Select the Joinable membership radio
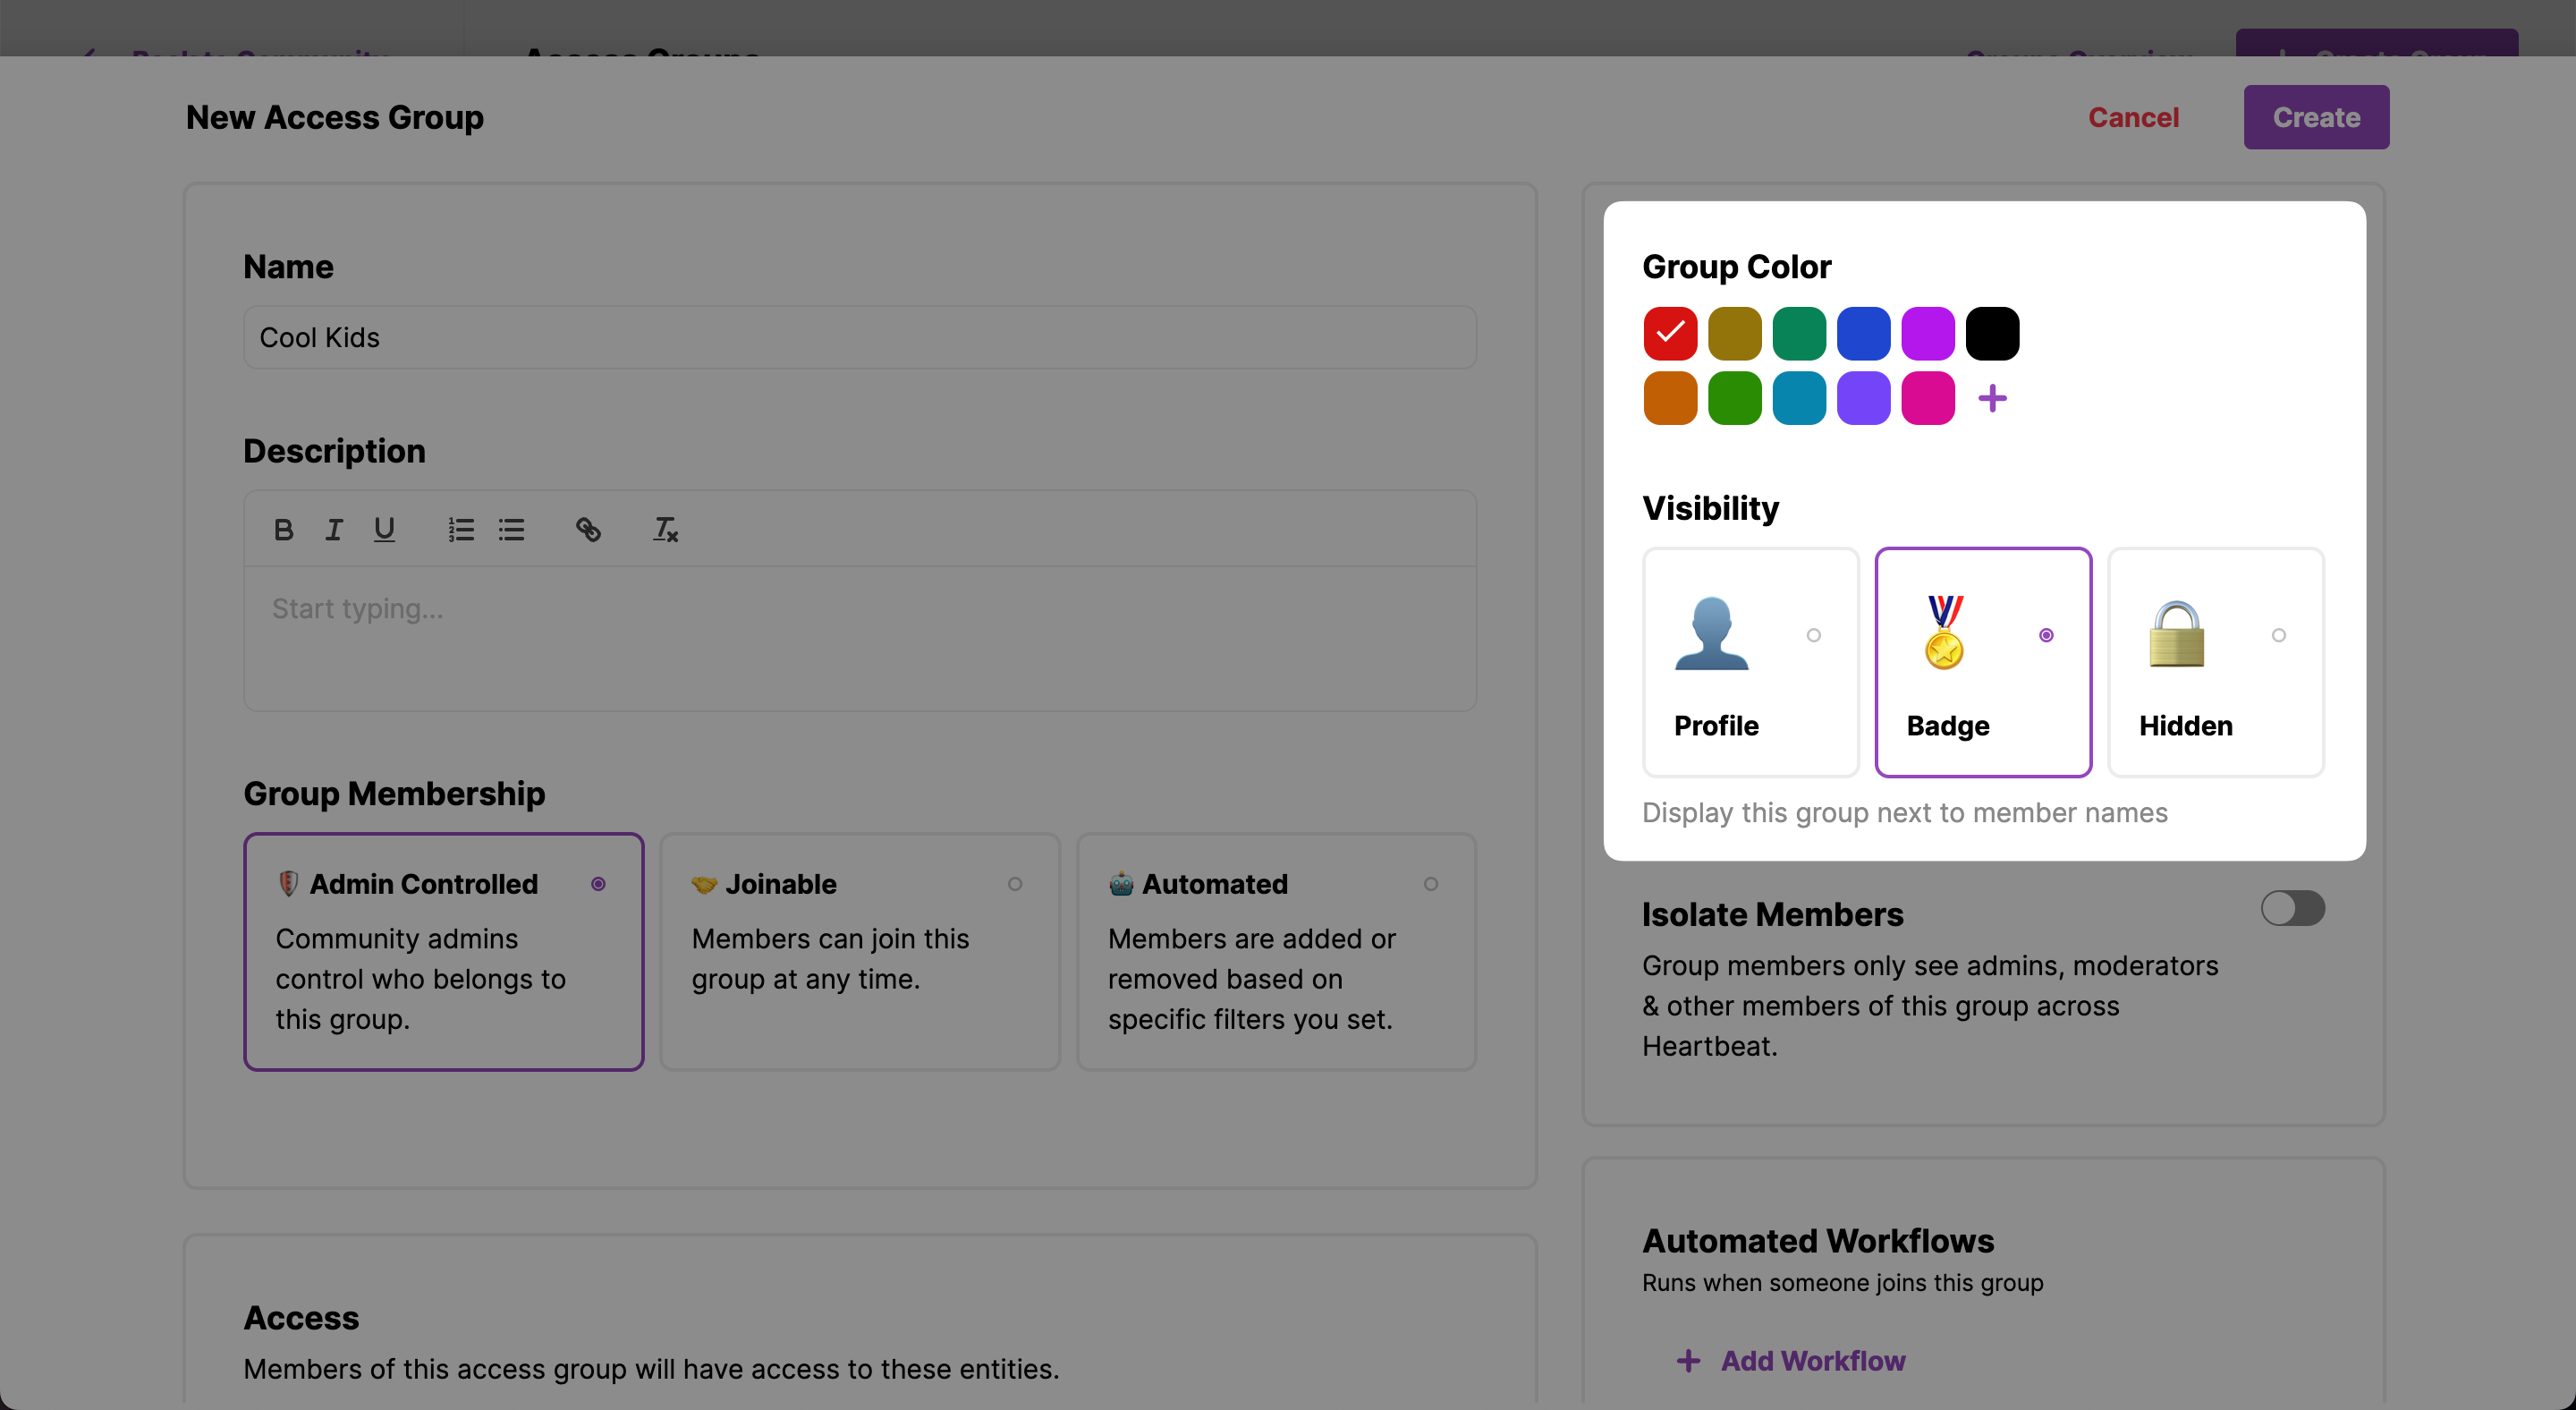Image resolution: width=2576 pixels, height=1410 pixels. tap(1015, 884)
